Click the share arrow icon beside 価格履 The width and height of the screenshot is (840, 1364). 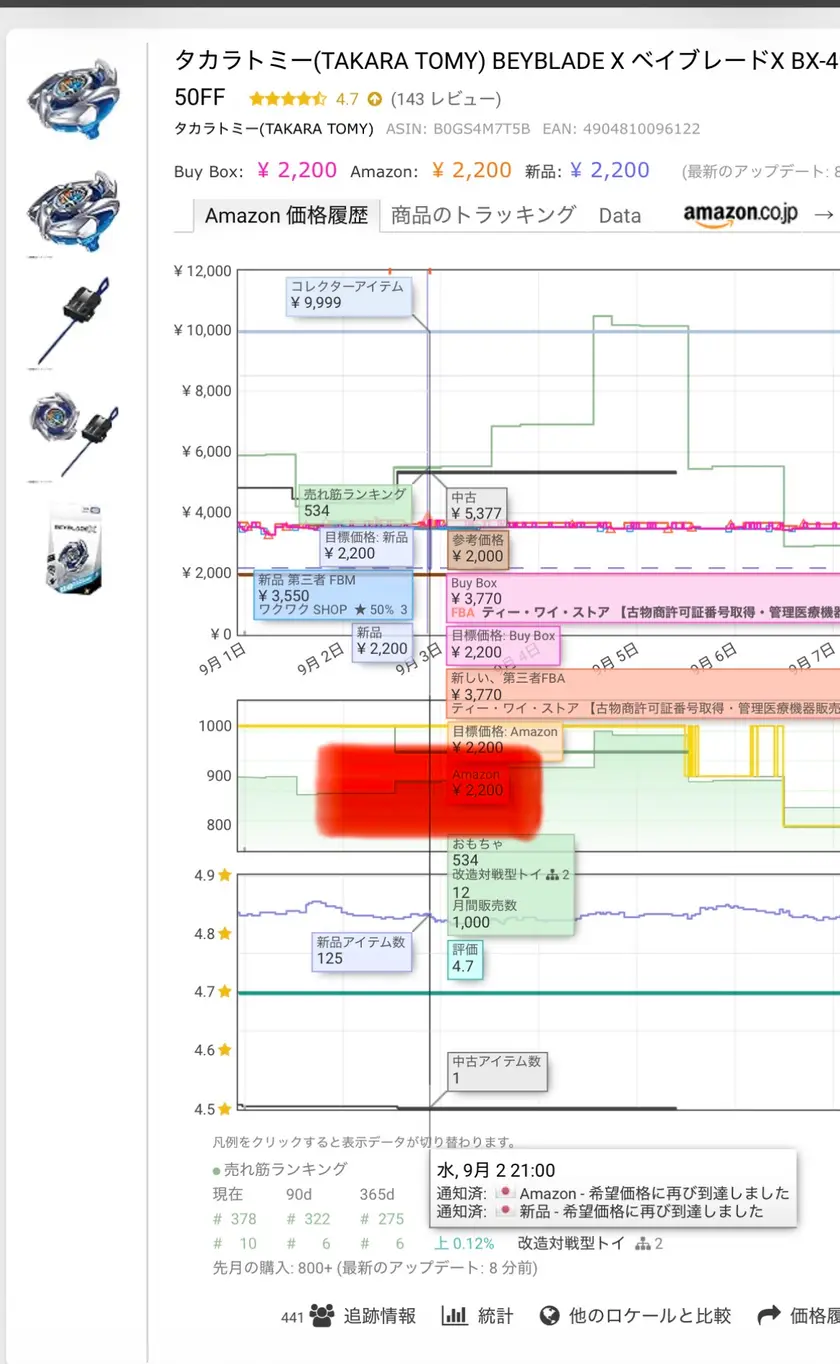pyautogui.click(x=768, y=1315)
